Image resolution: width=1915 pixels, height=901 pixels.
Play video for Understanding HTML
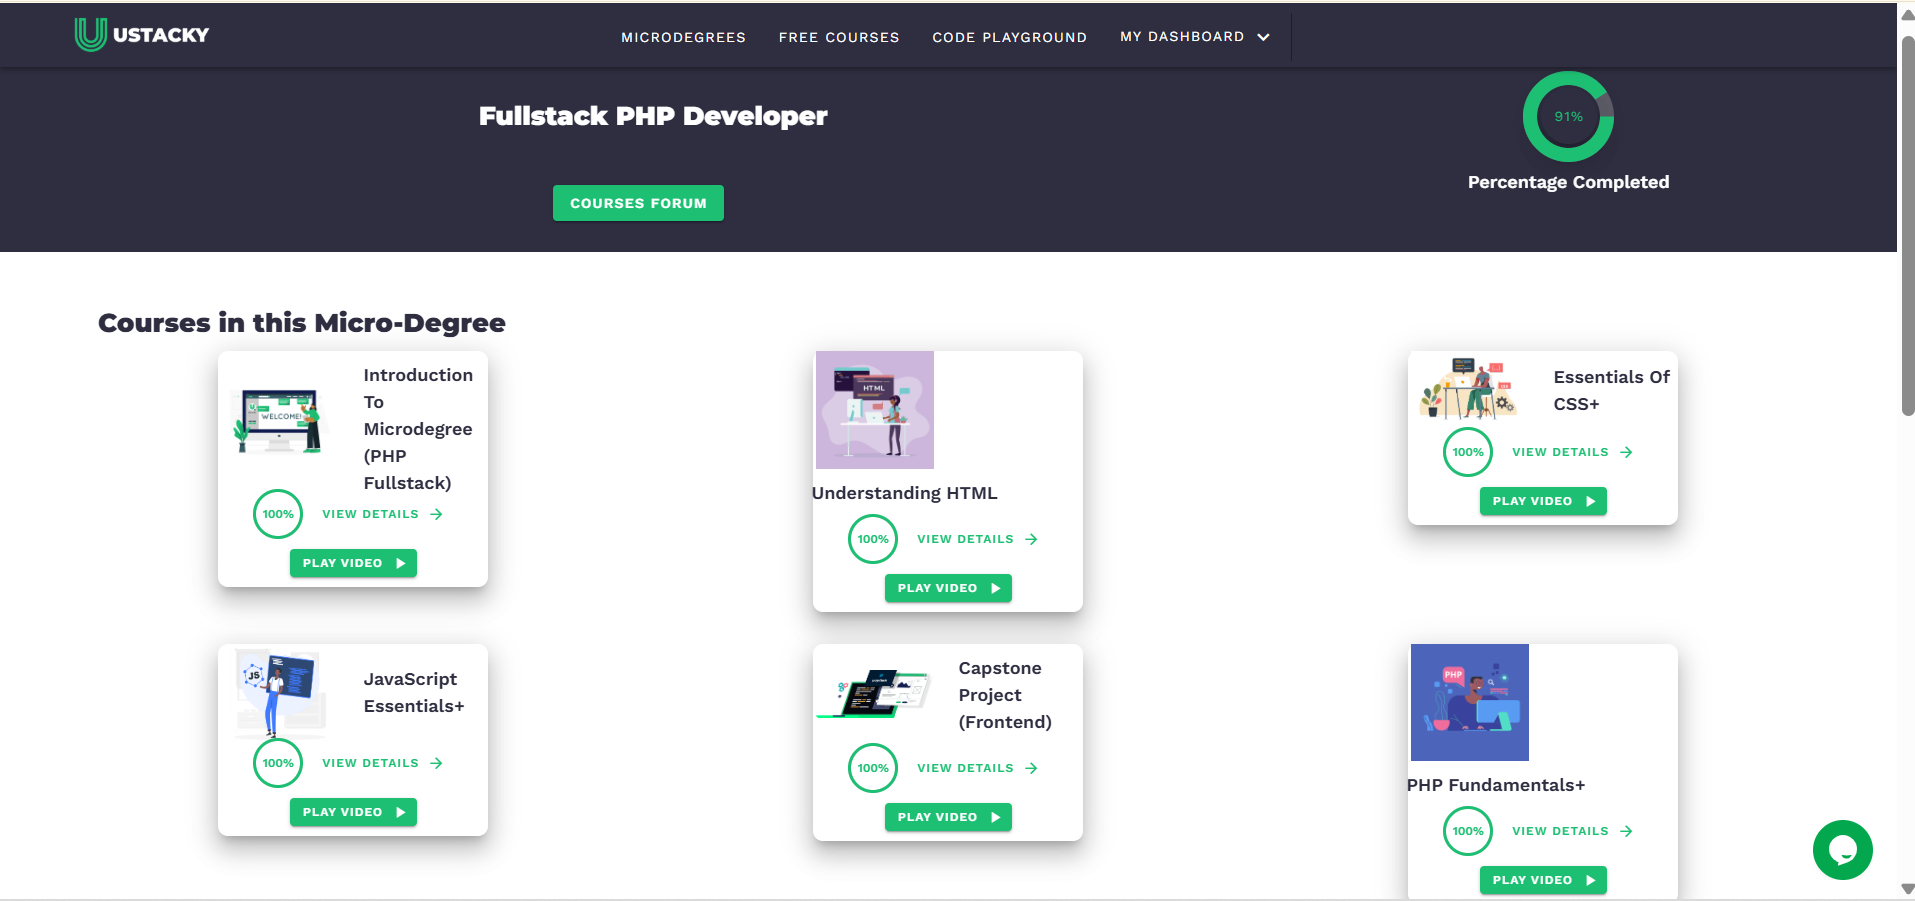(x=948, y=588)
